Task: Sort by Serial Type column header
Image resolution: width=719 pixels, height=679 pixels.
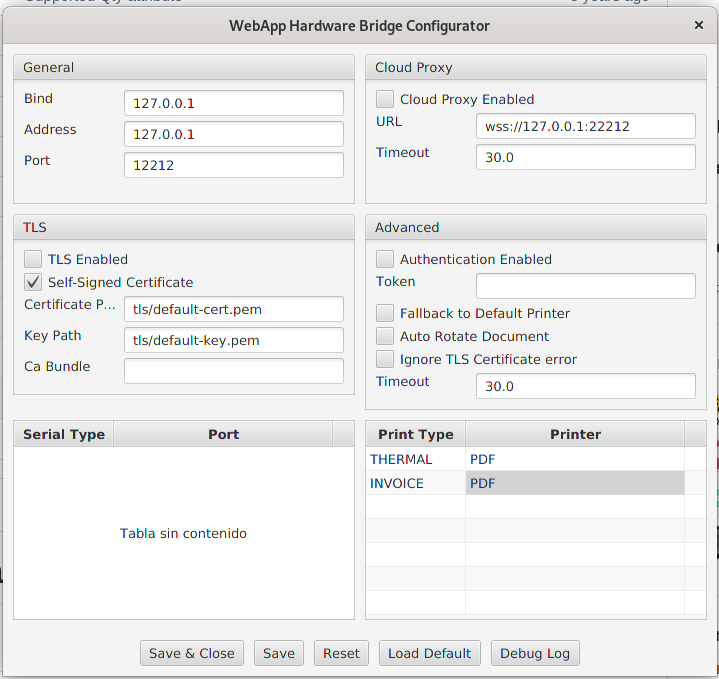Action: click(x=64, y=434)
